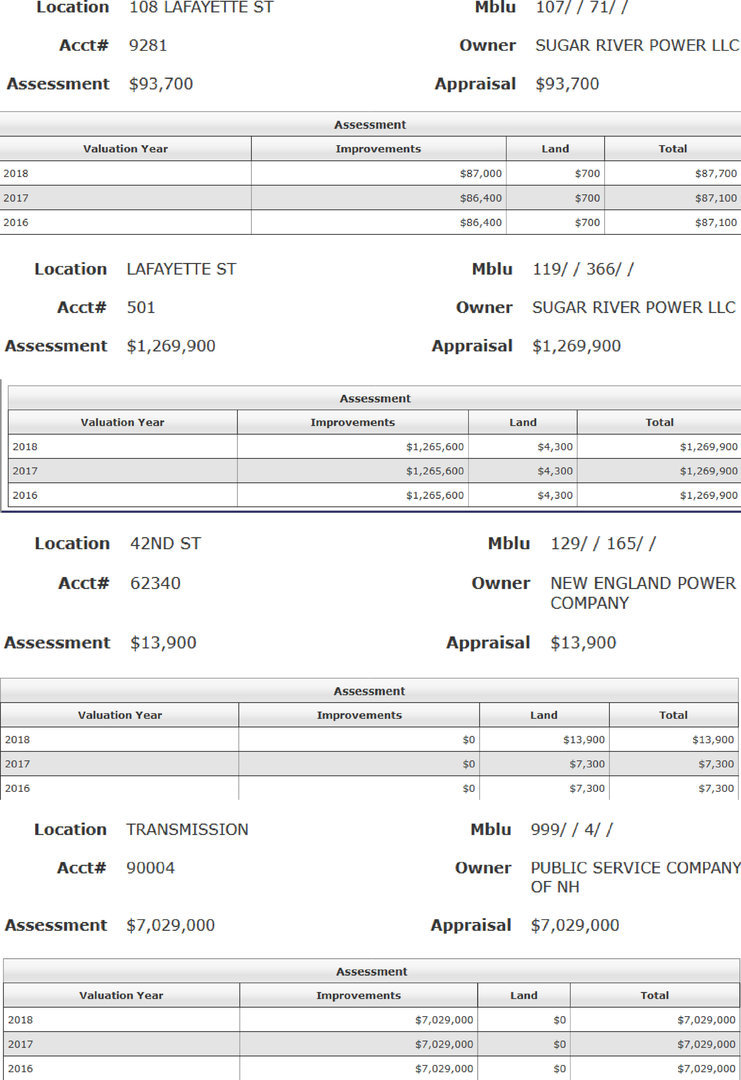Click account number 501

pyautogui.click(x=141, y=308)
